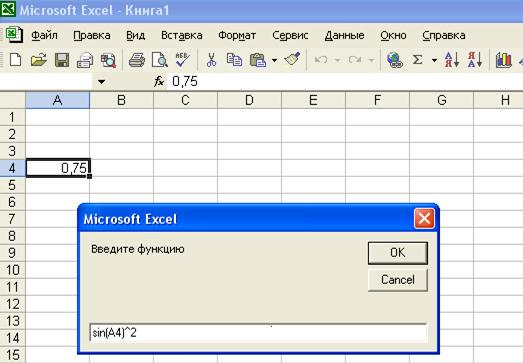Run spelling check
The height and width of the screenshot is (363, 523).
click(183, 60)
